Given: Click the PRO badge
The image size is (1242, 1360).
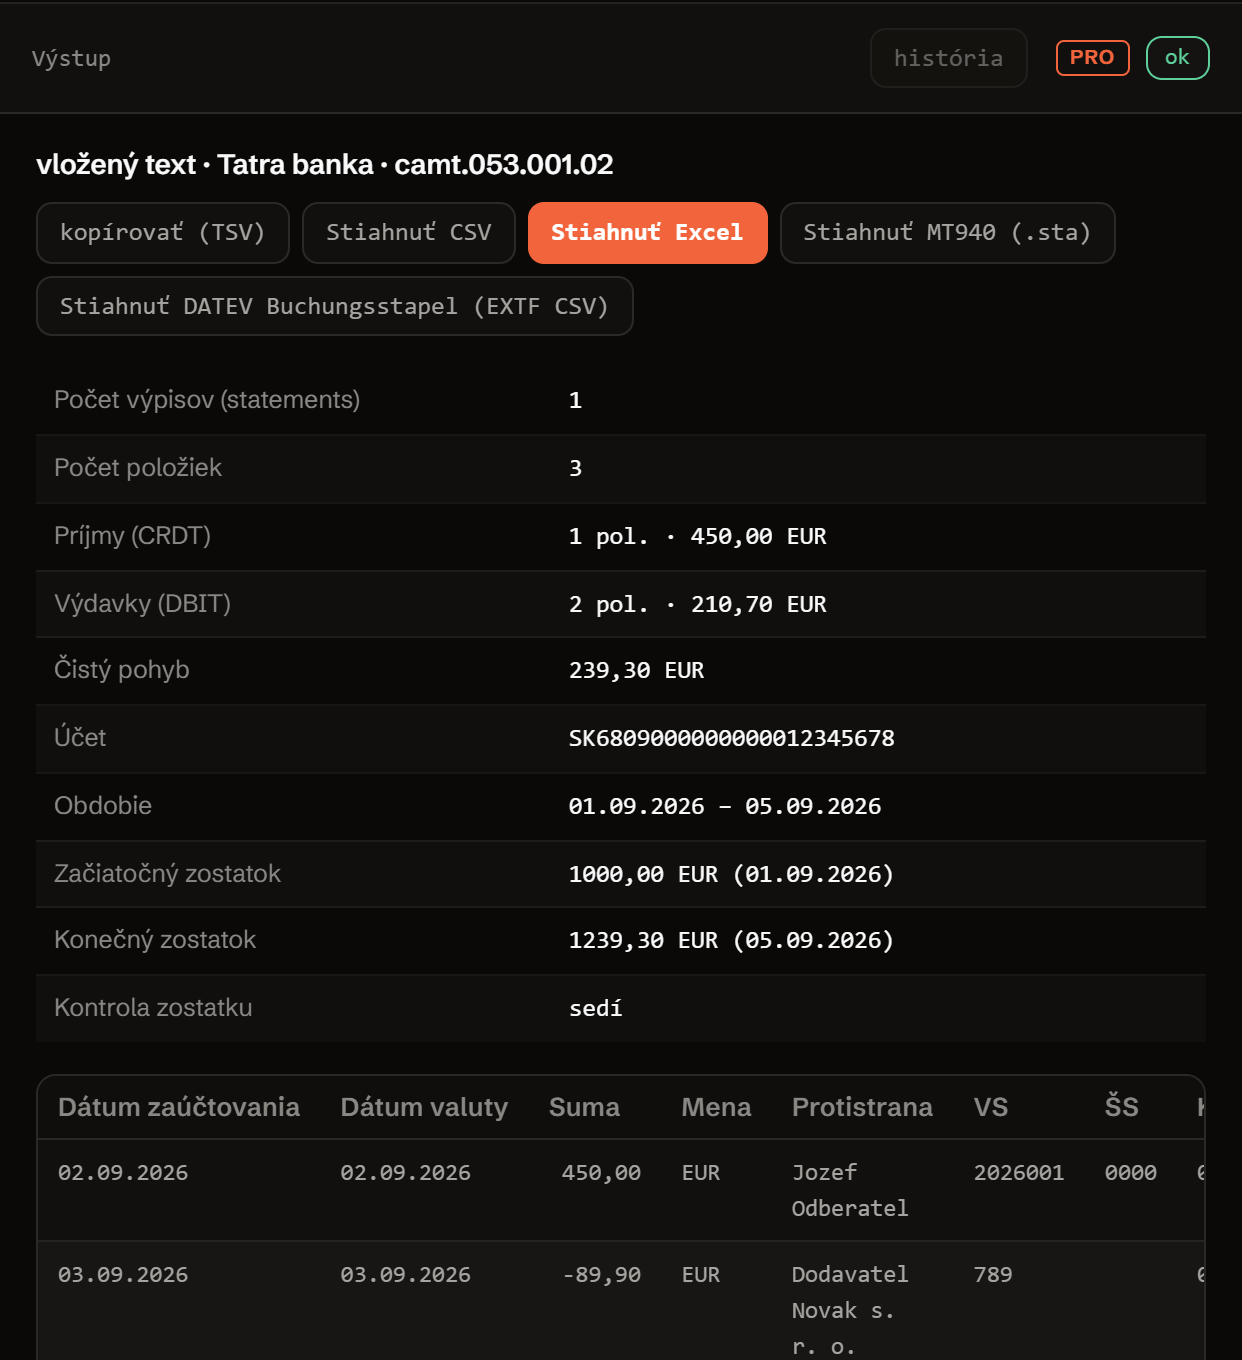Looking at the screenshot, I should coord(1093,58).
